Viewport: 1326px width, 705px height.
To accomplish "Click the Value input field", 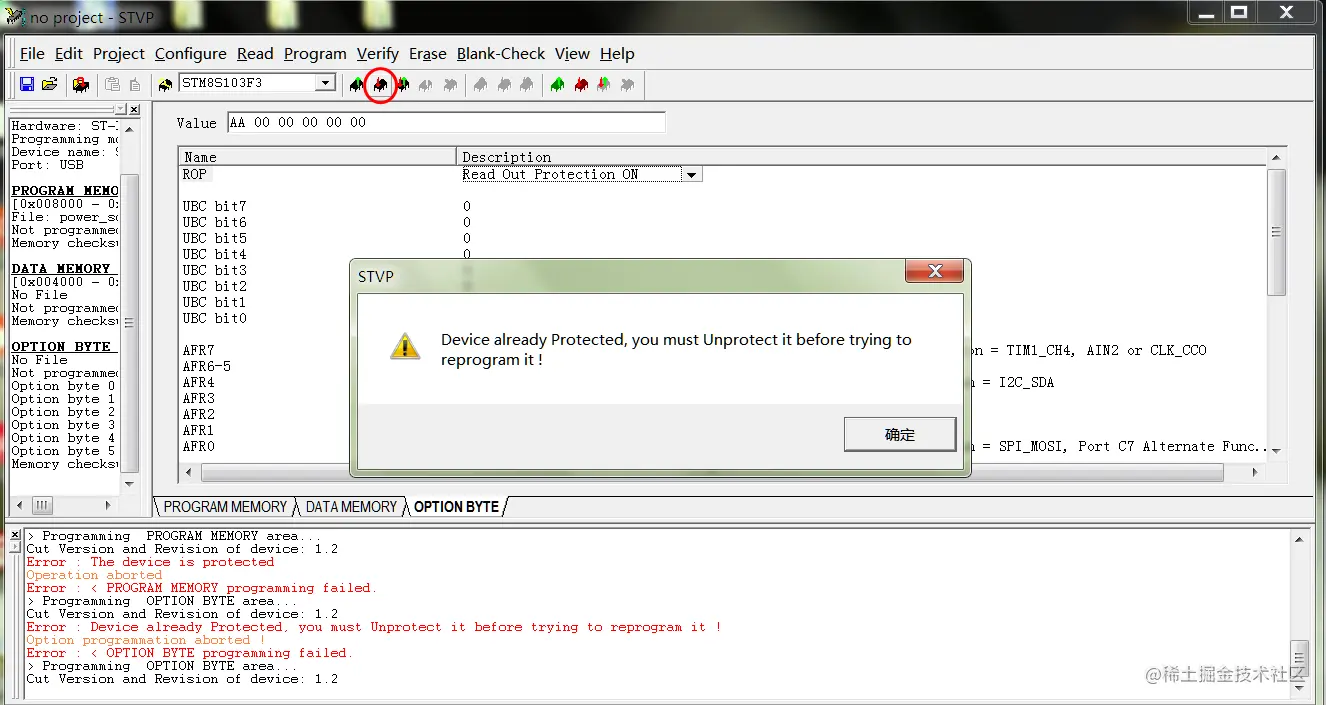I will pos(446,122).
